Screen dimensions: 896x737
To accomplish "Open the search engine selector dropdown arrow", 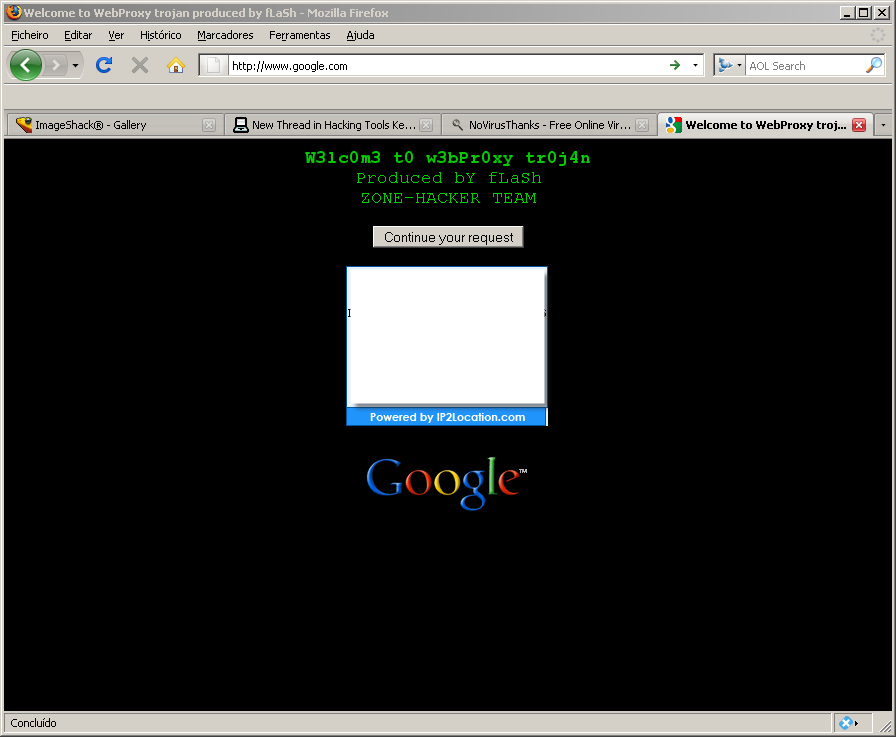I will pyautogui.click(x=739, y=65).
